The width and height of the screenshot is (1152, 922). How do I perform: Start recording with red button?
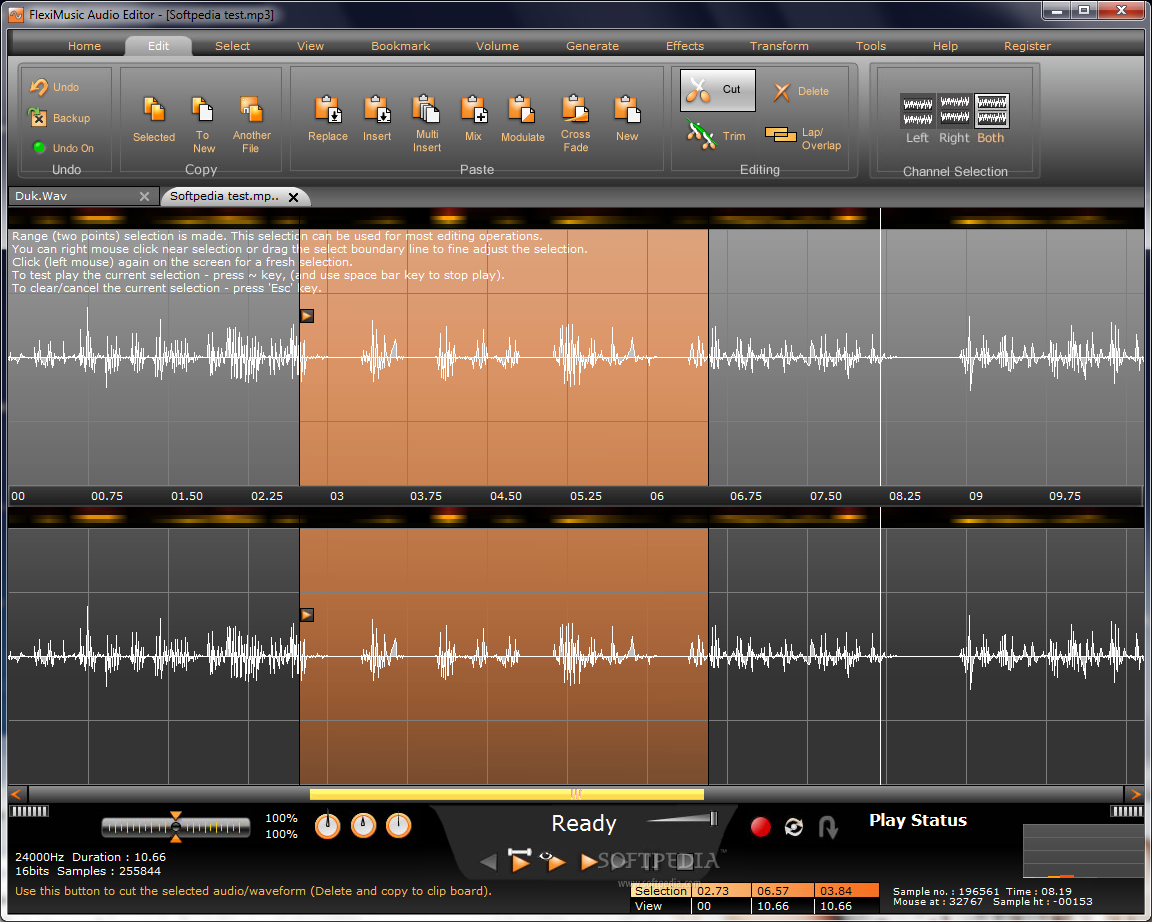point(760,827)
